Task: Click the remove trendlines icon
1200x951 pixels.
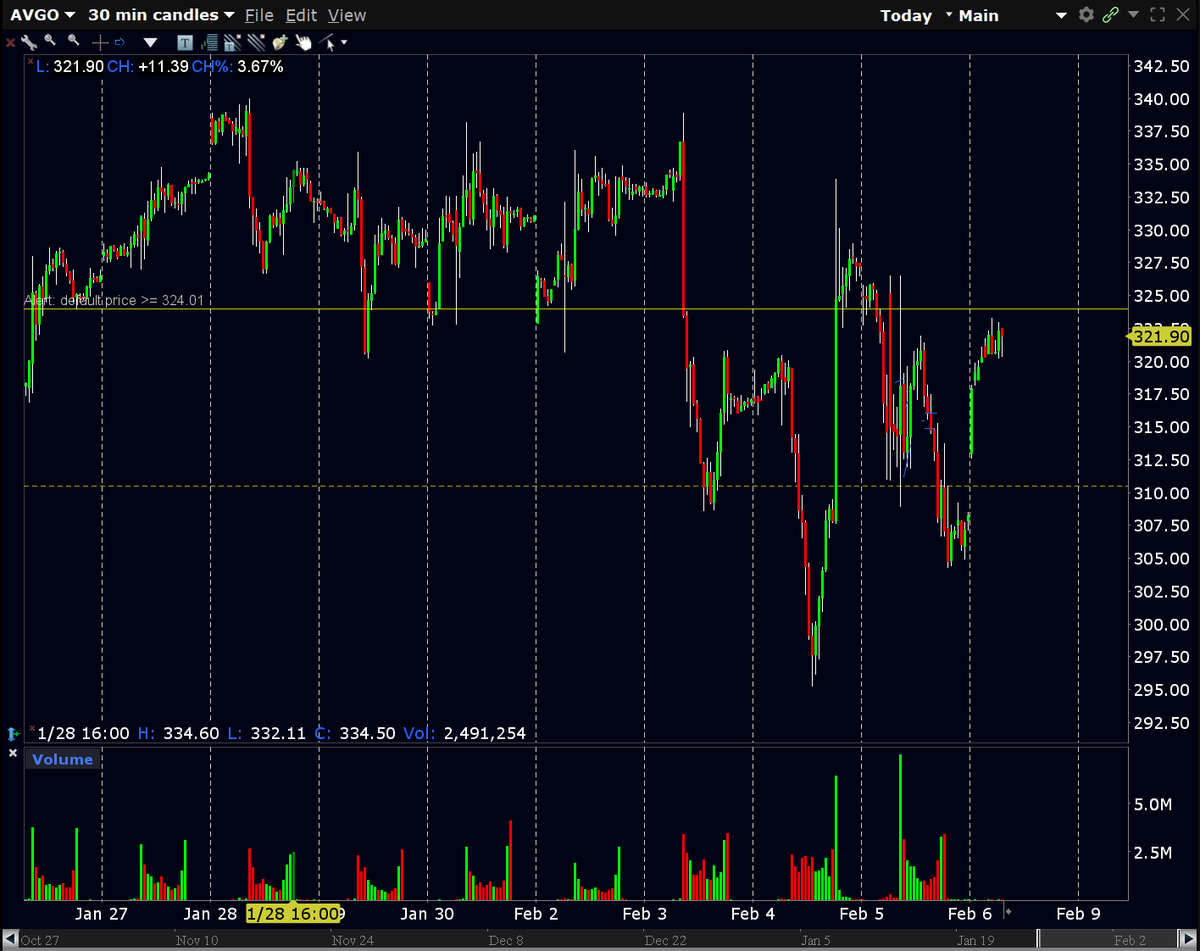Action: pyautogui.click(x=256, y=42)
